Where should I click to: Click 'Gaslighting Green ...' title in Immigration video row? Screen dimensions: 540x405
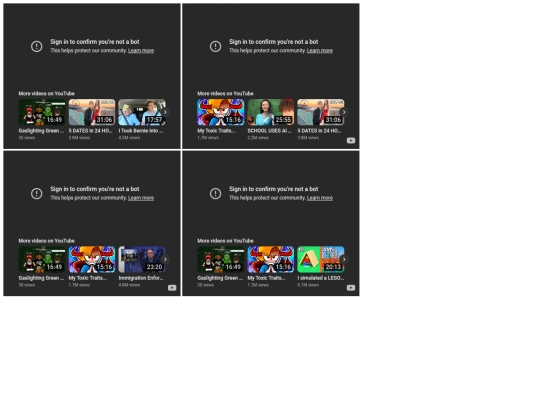[41, 278]
